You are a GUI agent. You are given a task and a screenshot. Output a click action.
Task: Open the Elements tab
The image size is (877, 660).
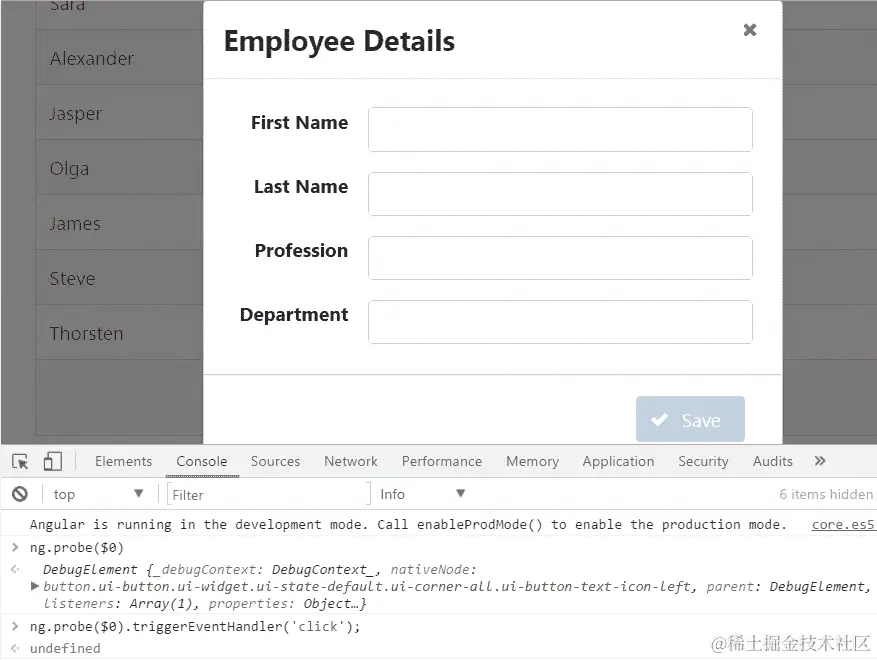click(123, 461)
